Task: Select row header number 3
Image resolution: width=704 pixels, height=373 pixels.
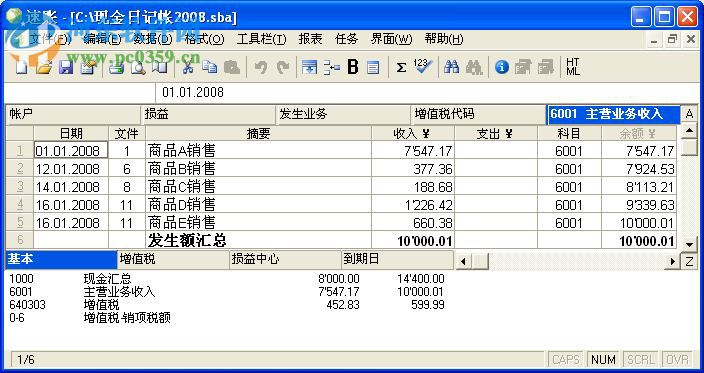Action: (20, 187)
